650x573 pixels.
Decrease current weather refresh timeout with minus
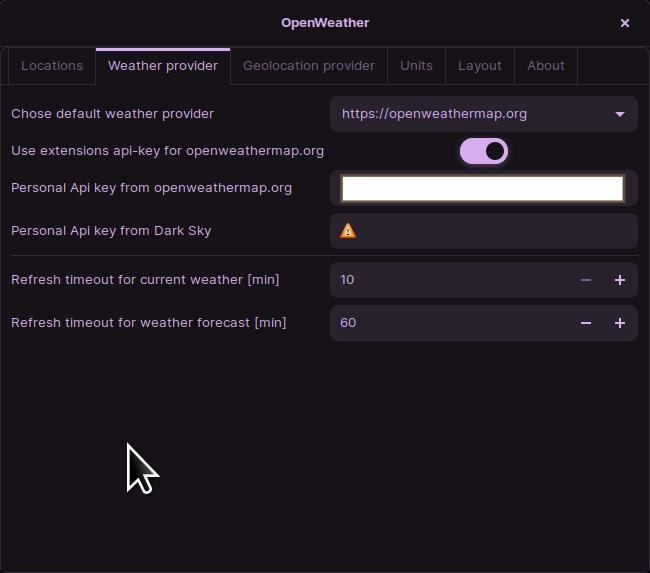(x=586, y=280)
